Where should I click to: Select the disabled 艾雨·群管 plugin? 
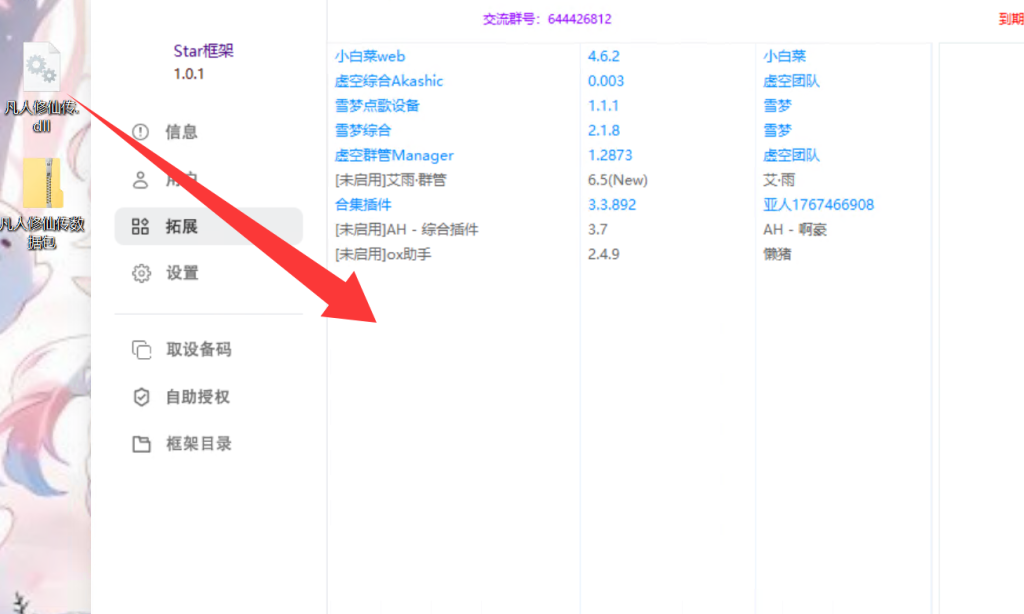391,180
